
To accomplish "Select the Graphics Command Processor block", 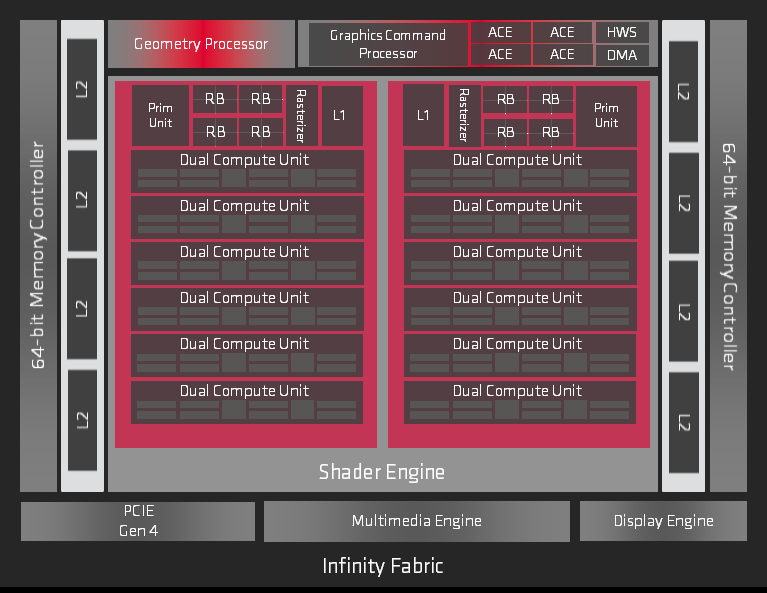I will [388, 44].
